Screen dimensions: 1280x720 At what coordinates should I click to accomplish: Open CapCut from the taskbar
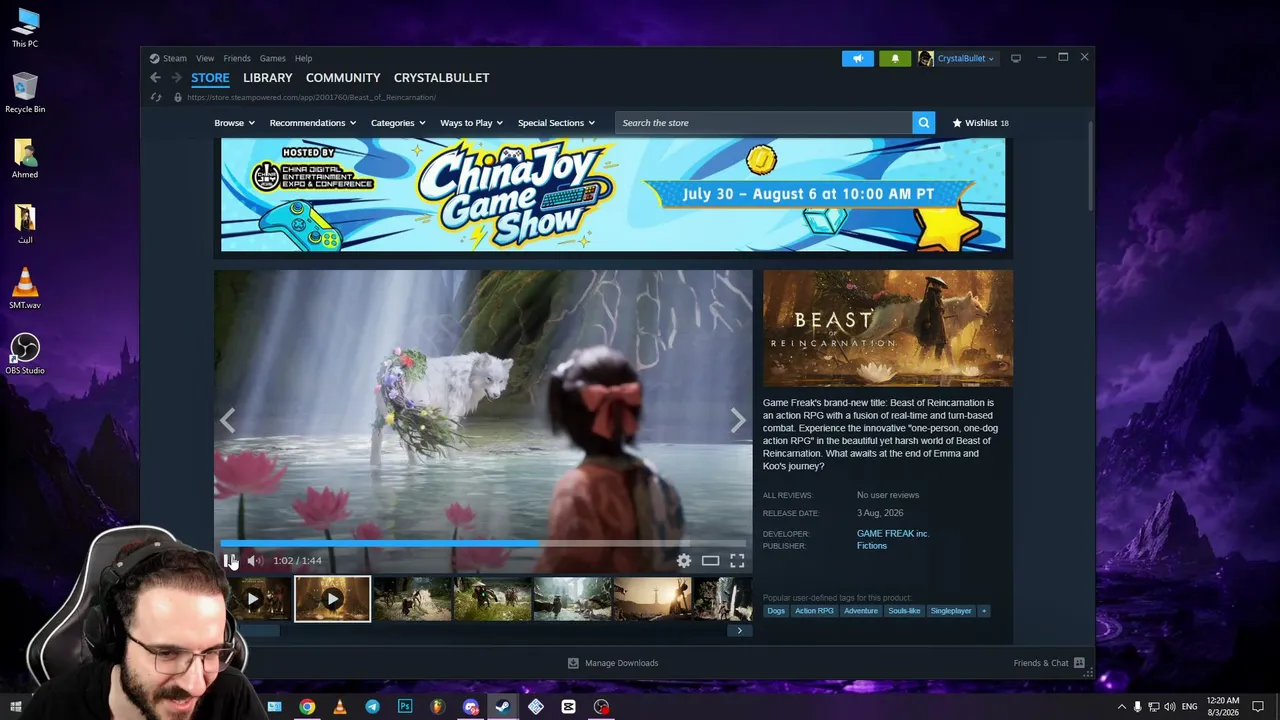569,707
